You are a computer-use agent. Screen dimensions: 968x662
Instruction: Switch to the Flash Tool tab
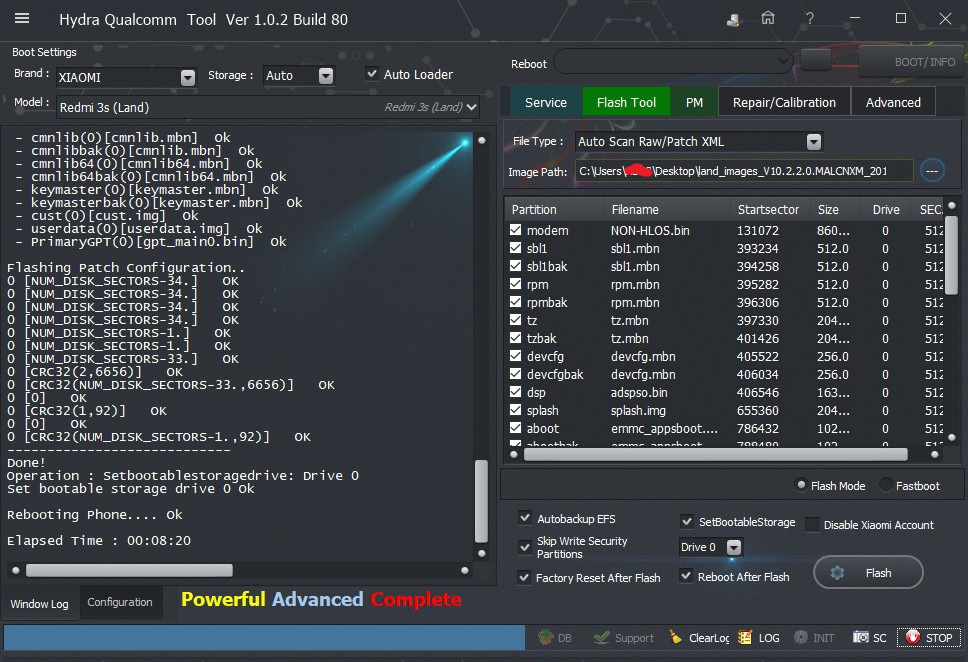tap(626, 102)
